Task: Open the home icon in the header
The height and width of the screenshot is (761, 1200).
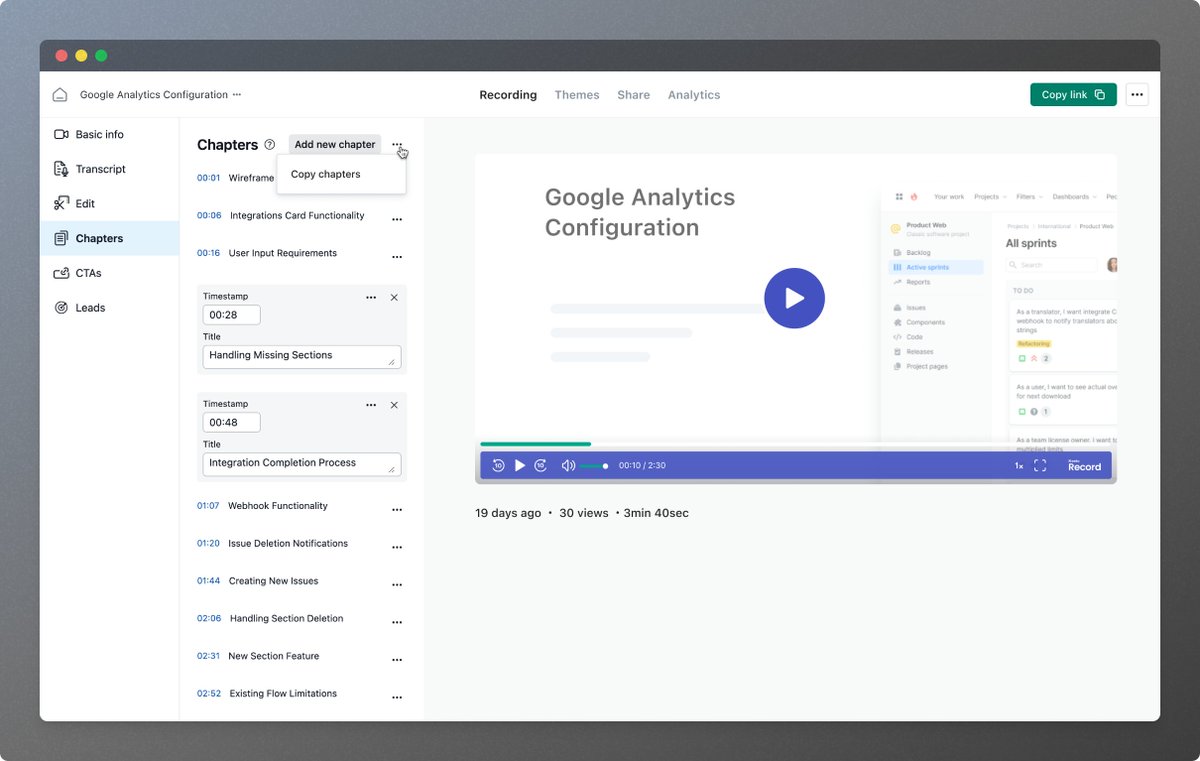Action: (60, 95)
